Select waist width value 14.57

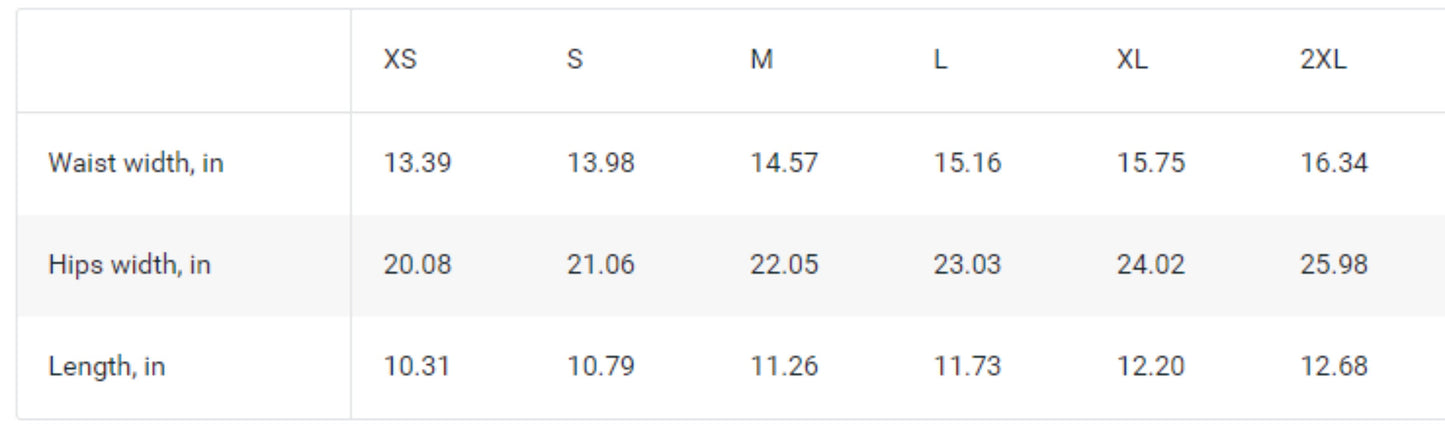(784, 163)
